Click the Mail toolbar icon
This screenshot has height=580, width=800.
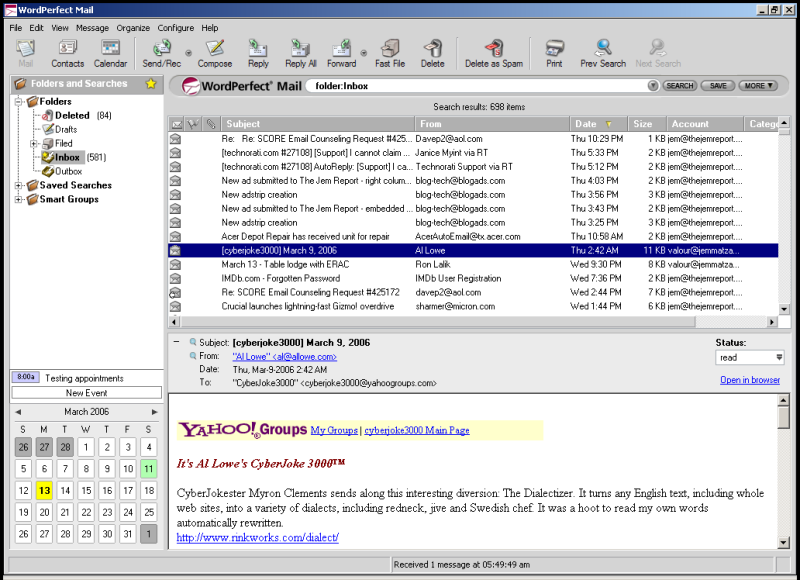click(x=26, y=53)
